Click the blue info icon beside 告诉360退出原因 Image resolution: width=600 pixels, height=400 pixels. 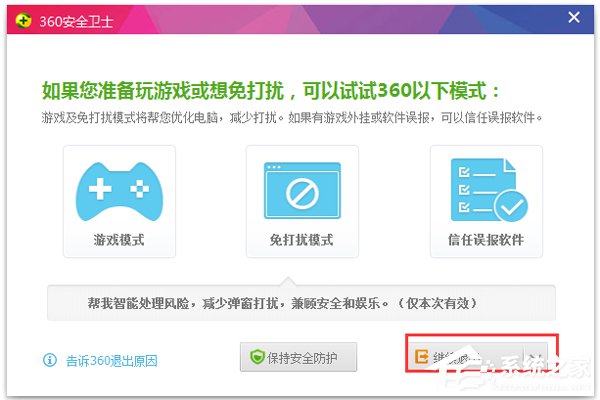click(50, 360)
